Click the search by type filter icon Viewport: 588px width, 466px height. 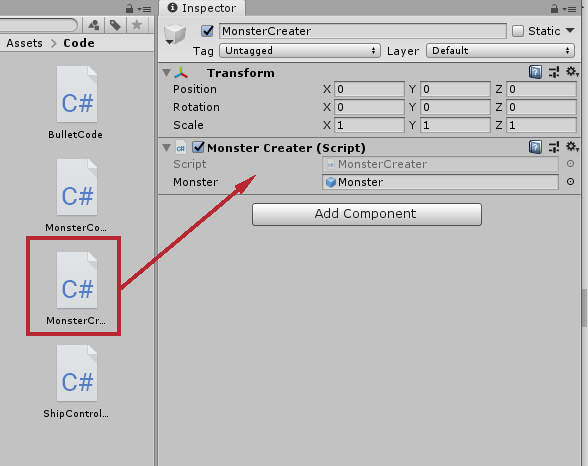click(94, 25)
